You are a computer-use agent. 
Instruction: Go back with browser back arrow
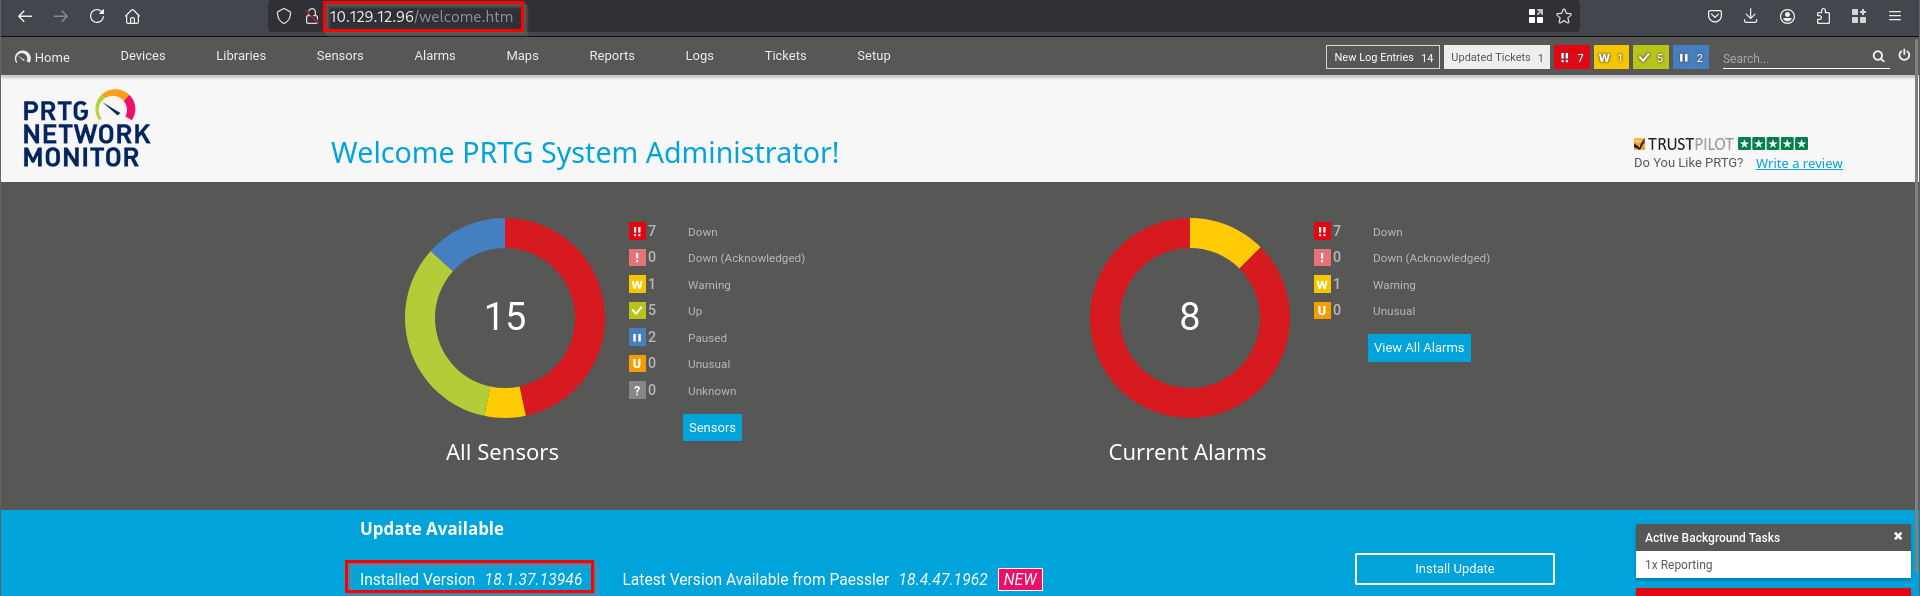point(25,16)
